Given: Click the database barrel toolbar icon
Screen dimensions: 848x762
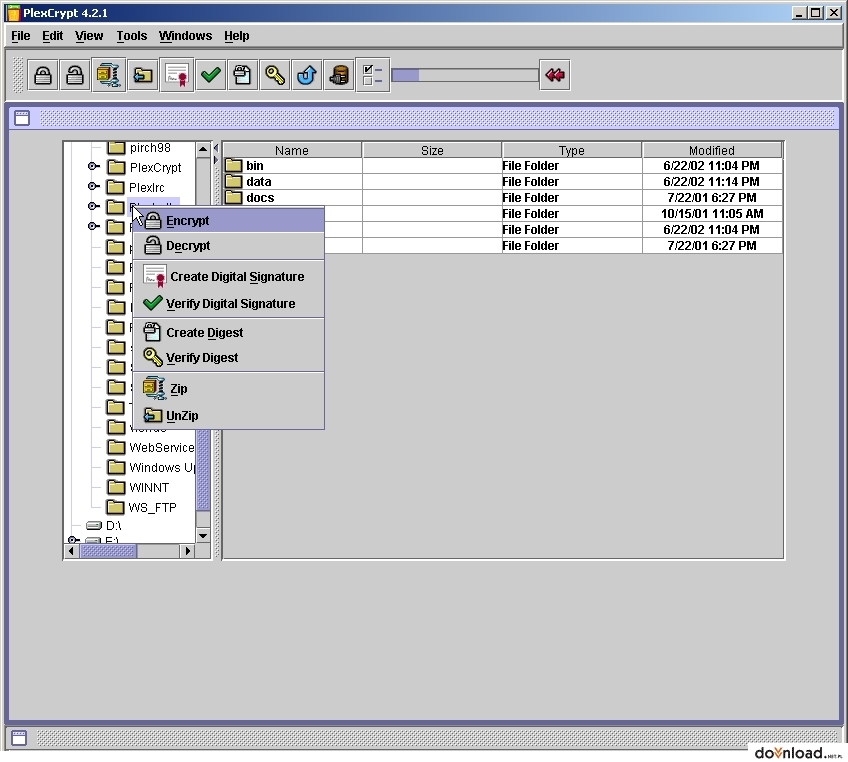Looking at the screenshot, I should point(339,75).
